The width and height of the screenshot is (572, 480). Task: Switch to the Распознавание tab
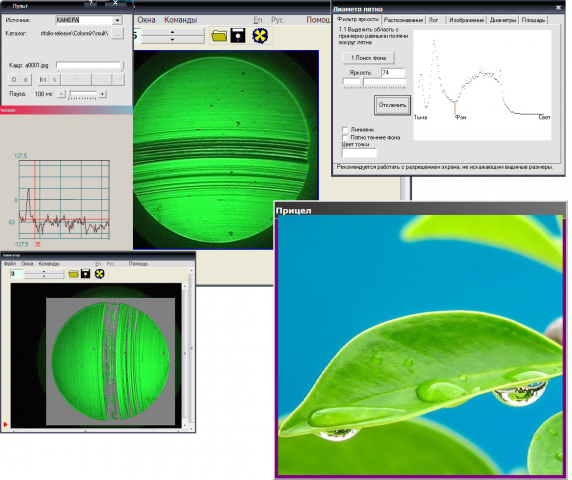point(403,20)
